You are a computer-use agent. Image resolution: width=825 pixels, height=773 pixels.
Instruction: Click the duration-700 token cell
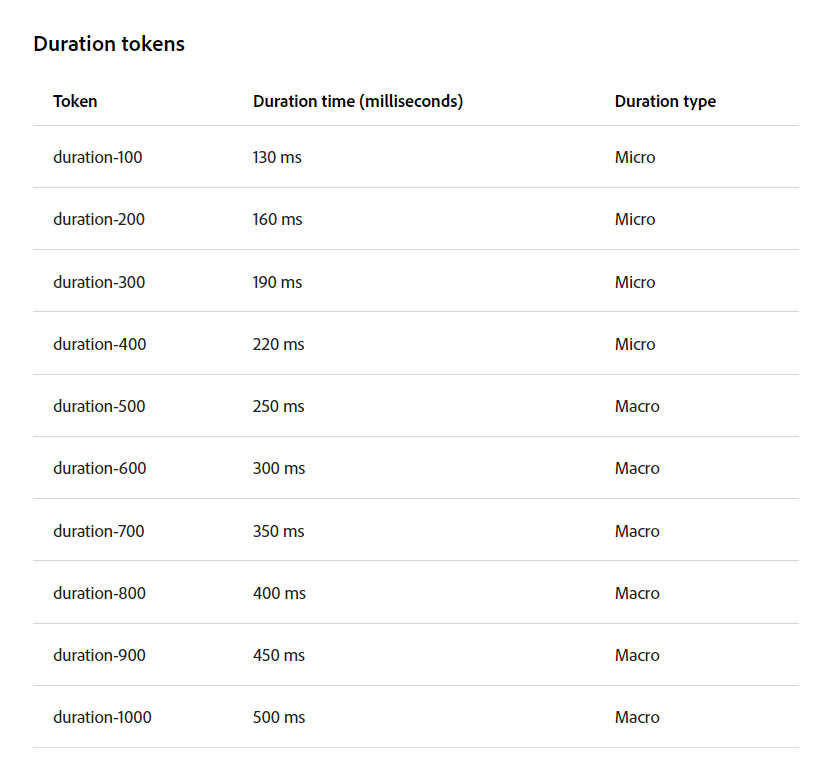[x=98, y=531]
